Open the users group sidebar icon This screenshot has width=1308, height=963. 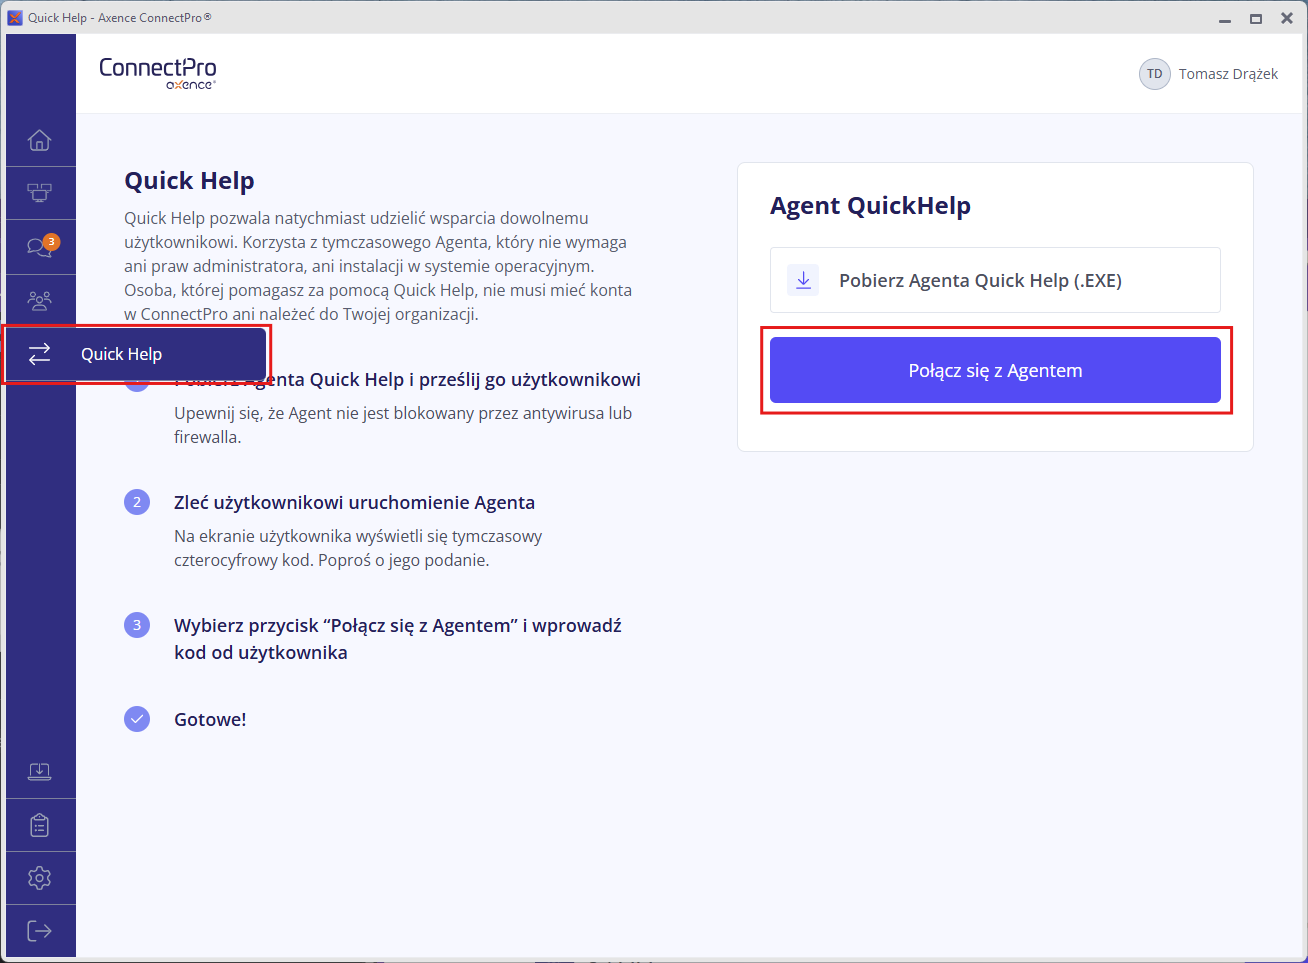(x=39, y=300)
